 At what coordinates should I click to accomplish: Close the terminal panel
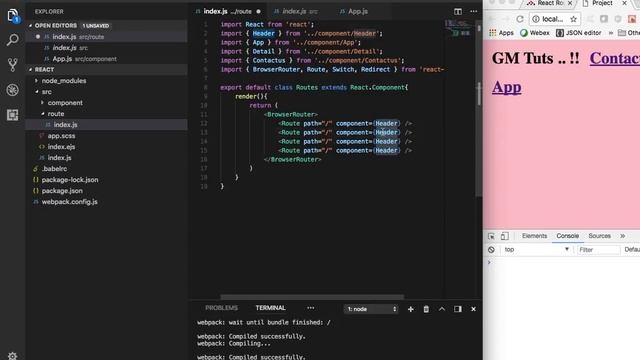(x=473, y=309)
